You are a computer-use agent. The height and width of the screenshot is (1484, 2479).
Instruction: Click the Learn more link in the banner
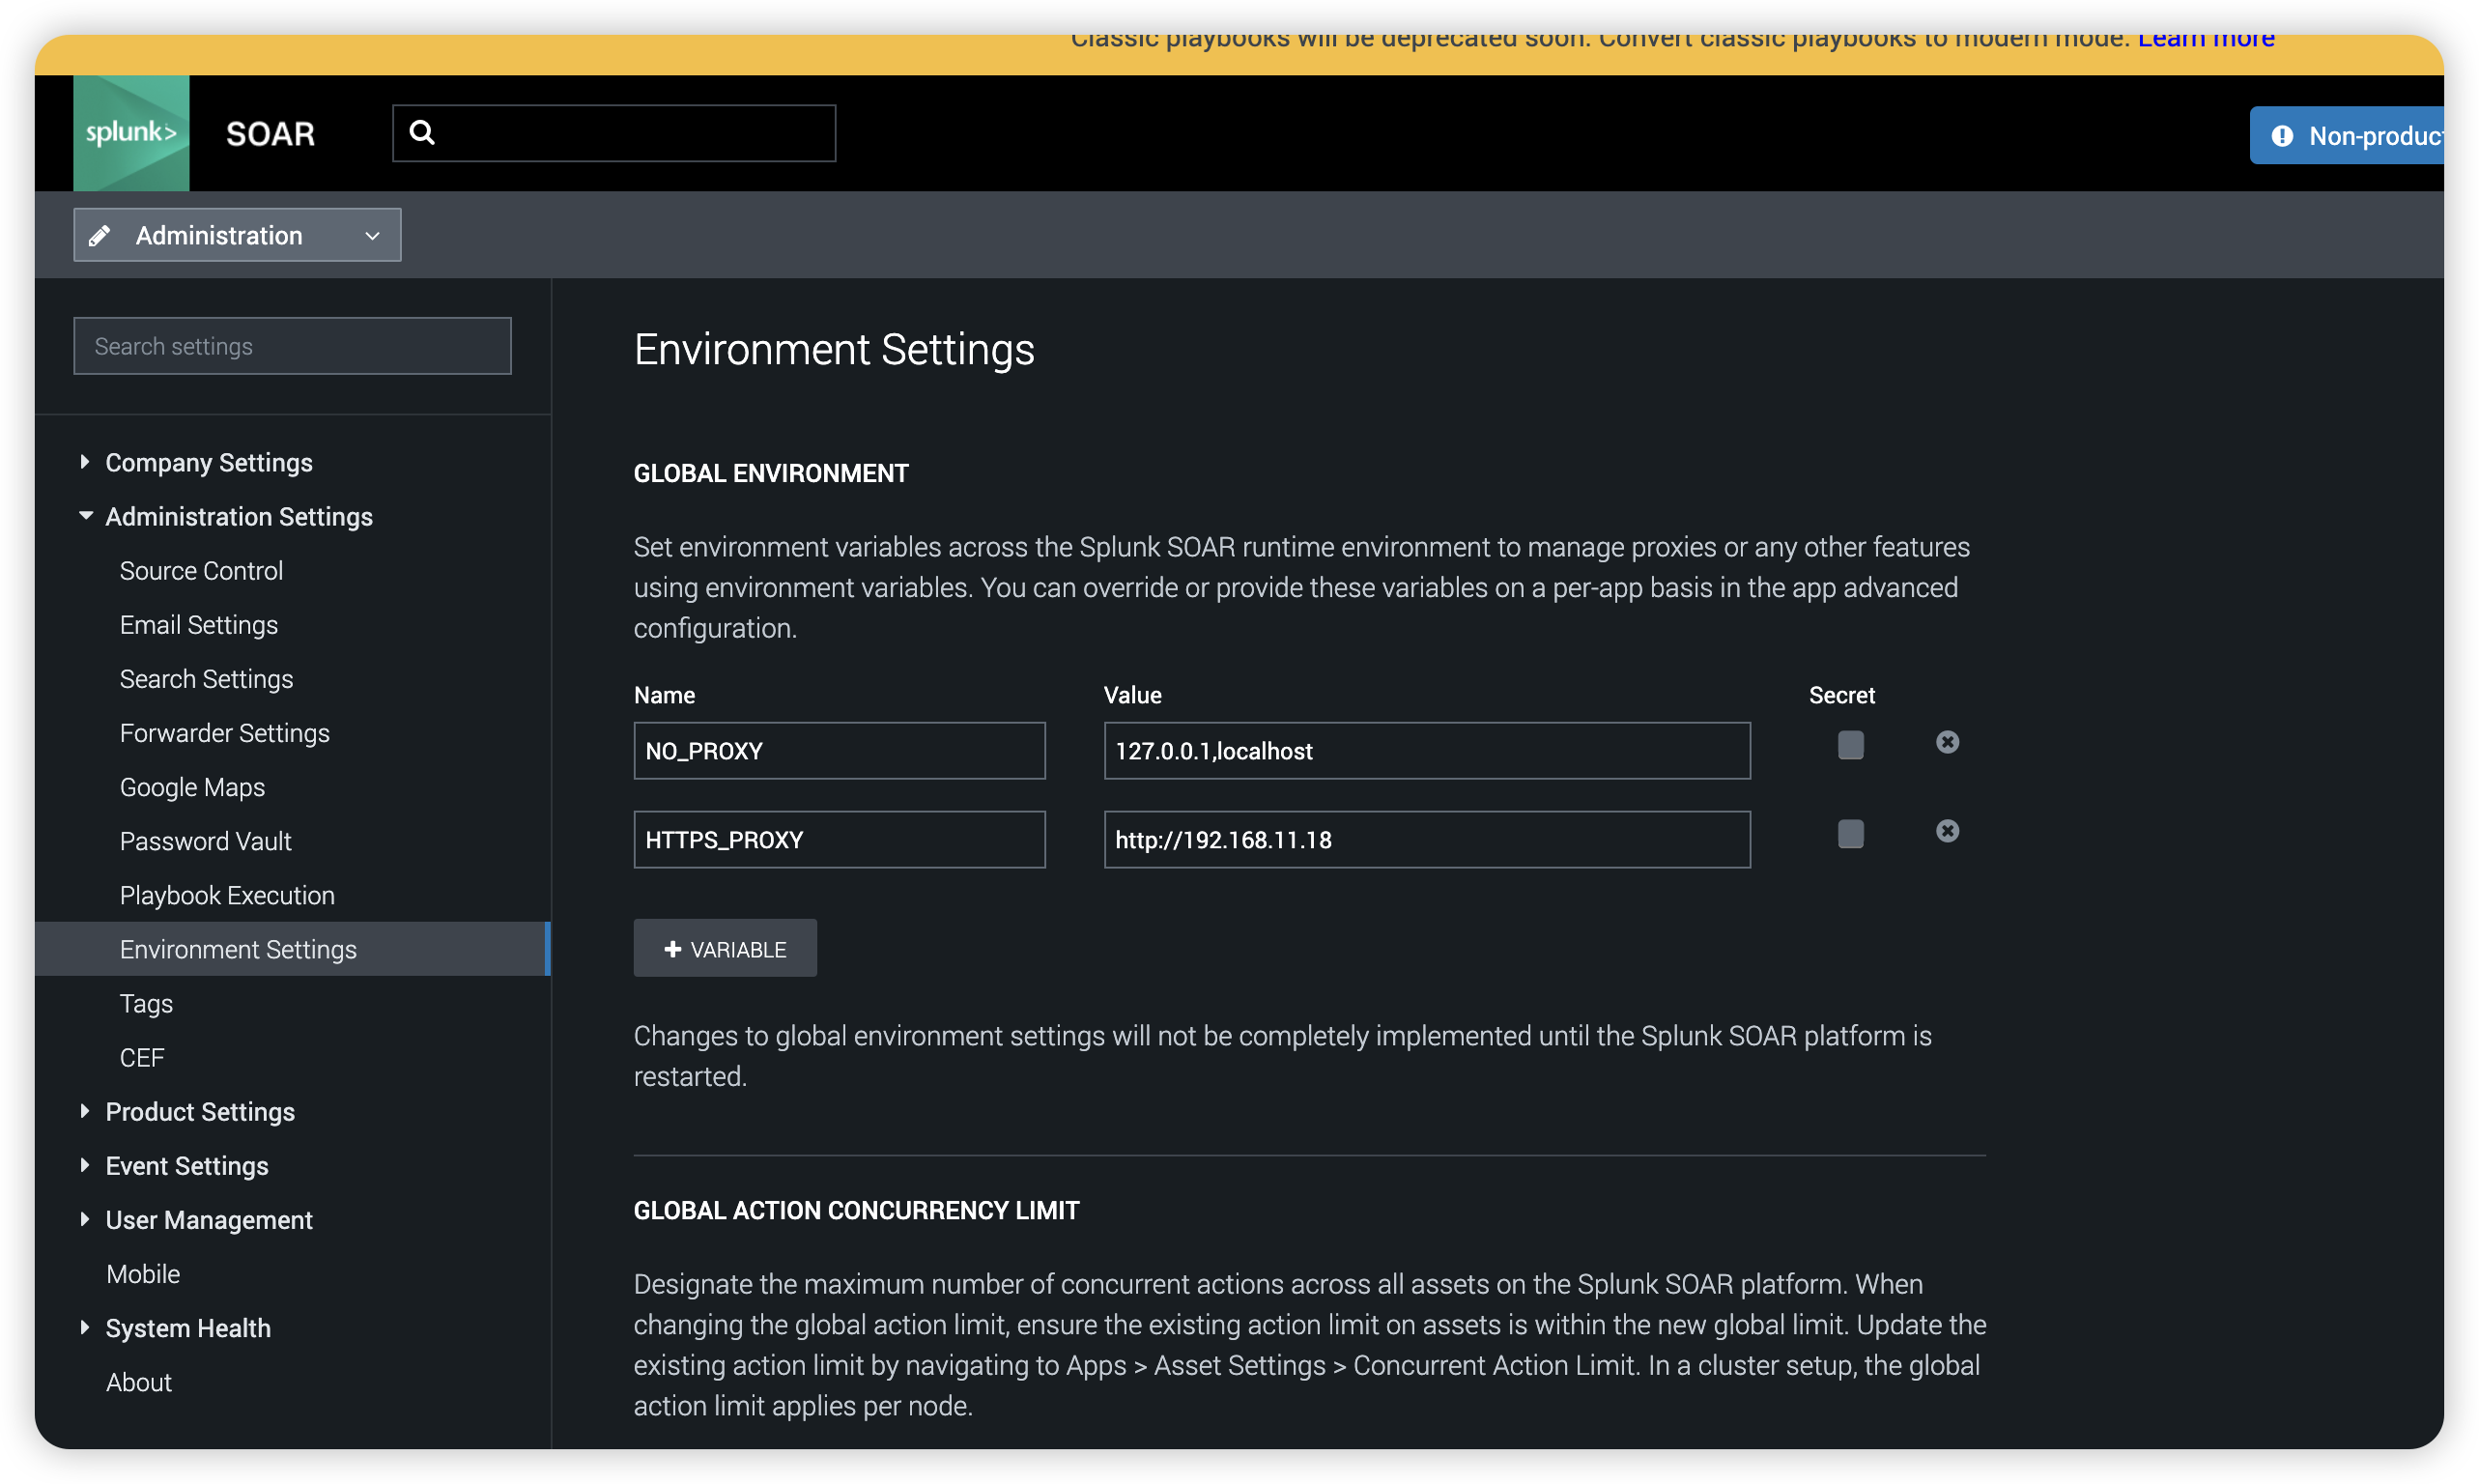click(x=2206, y=40)
